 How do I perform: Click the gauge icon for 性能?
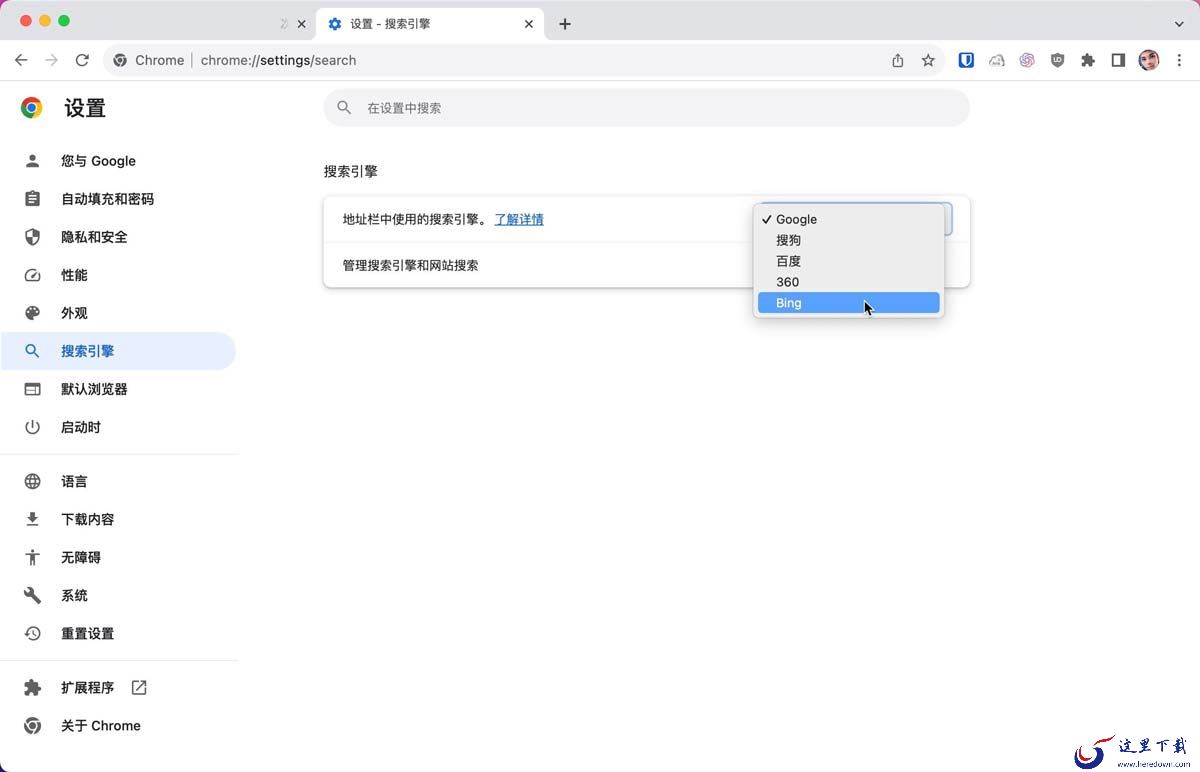33,275
